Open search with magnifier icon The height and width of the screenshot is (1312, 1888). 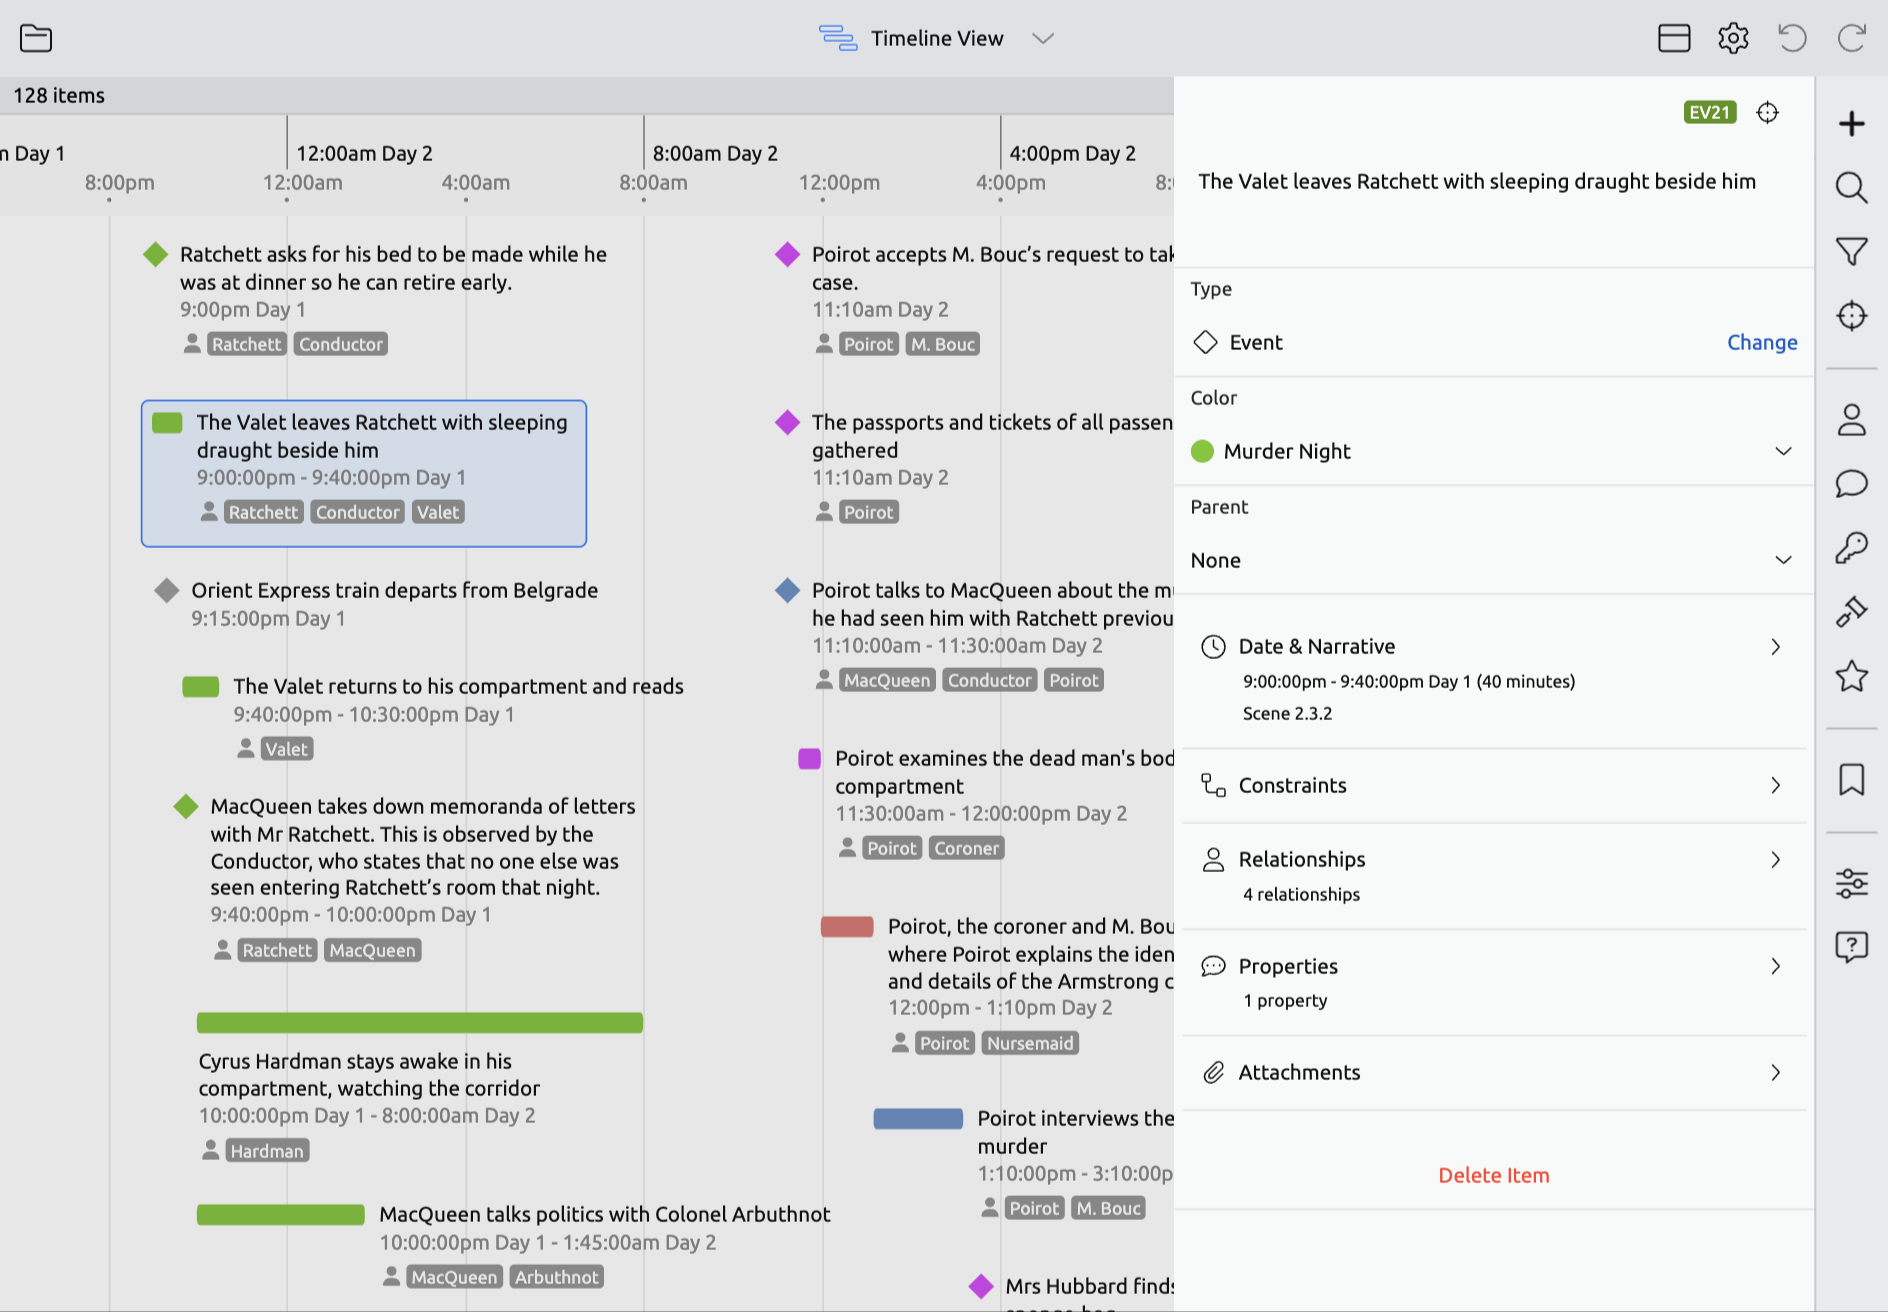[x=1852, y=187]
